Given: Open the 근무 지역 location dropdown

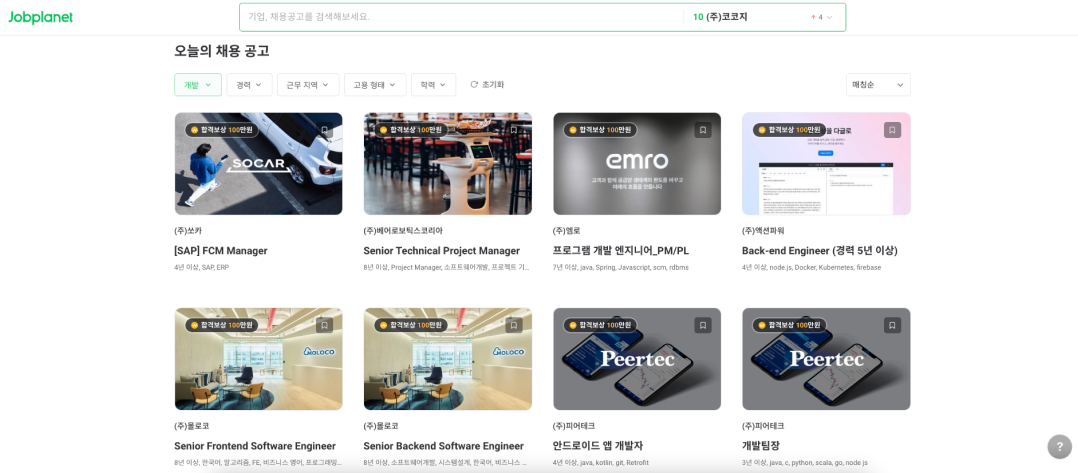Looking at the screenshot, I should 308,85.
